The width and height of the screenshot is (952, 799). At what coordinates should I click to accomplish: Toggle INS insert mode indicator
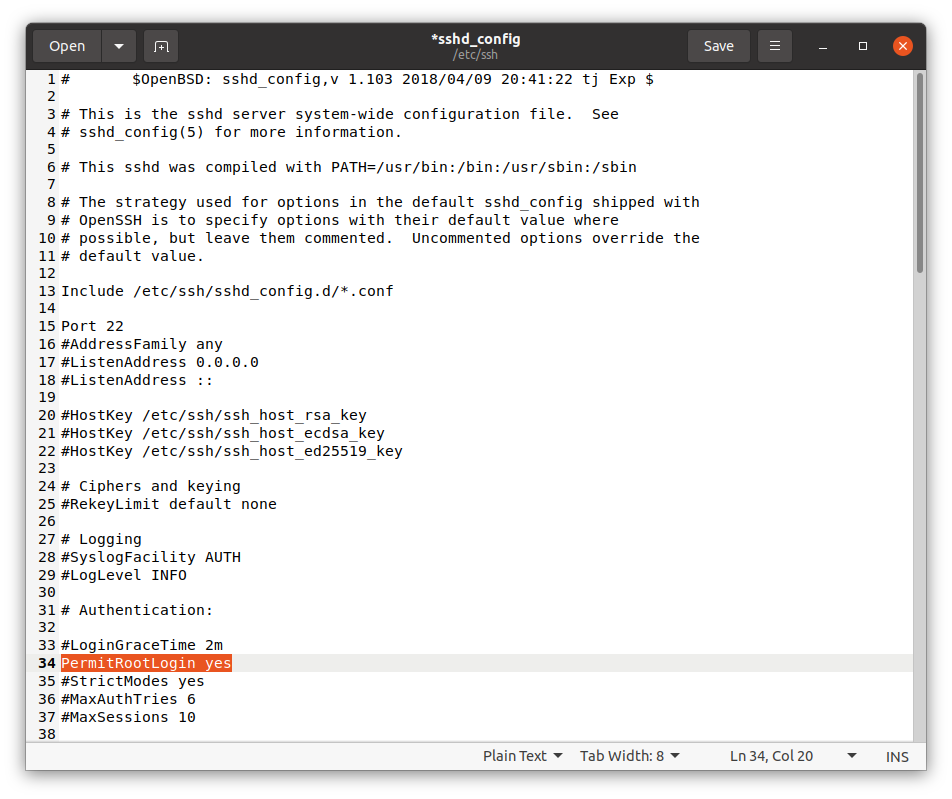(x=897, y=756)
